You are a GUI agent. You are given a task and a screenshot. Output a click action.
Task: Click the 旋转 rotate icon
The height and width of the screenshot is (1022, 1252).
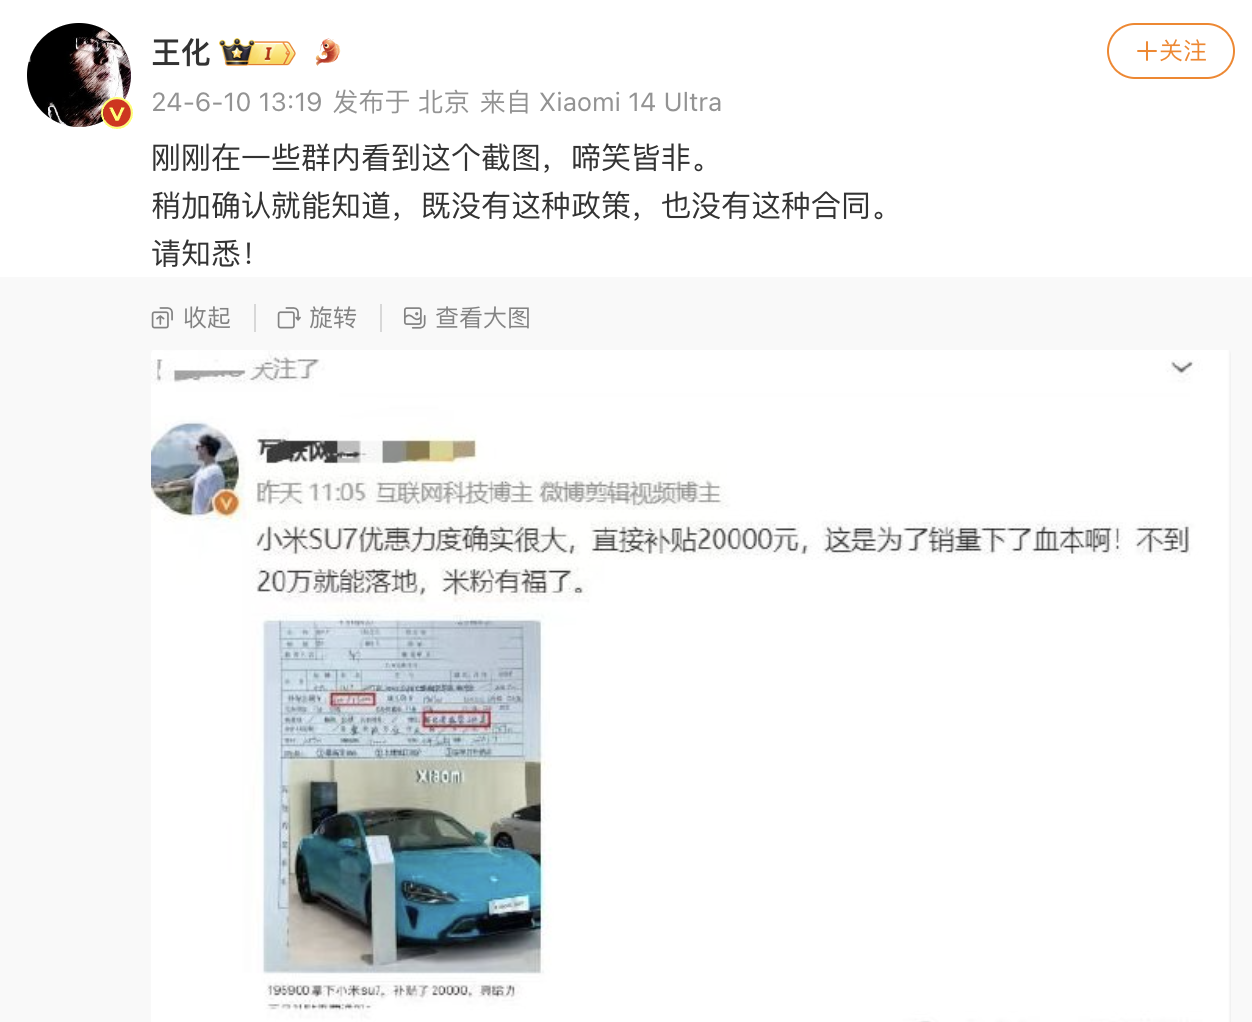coord(288,319)
